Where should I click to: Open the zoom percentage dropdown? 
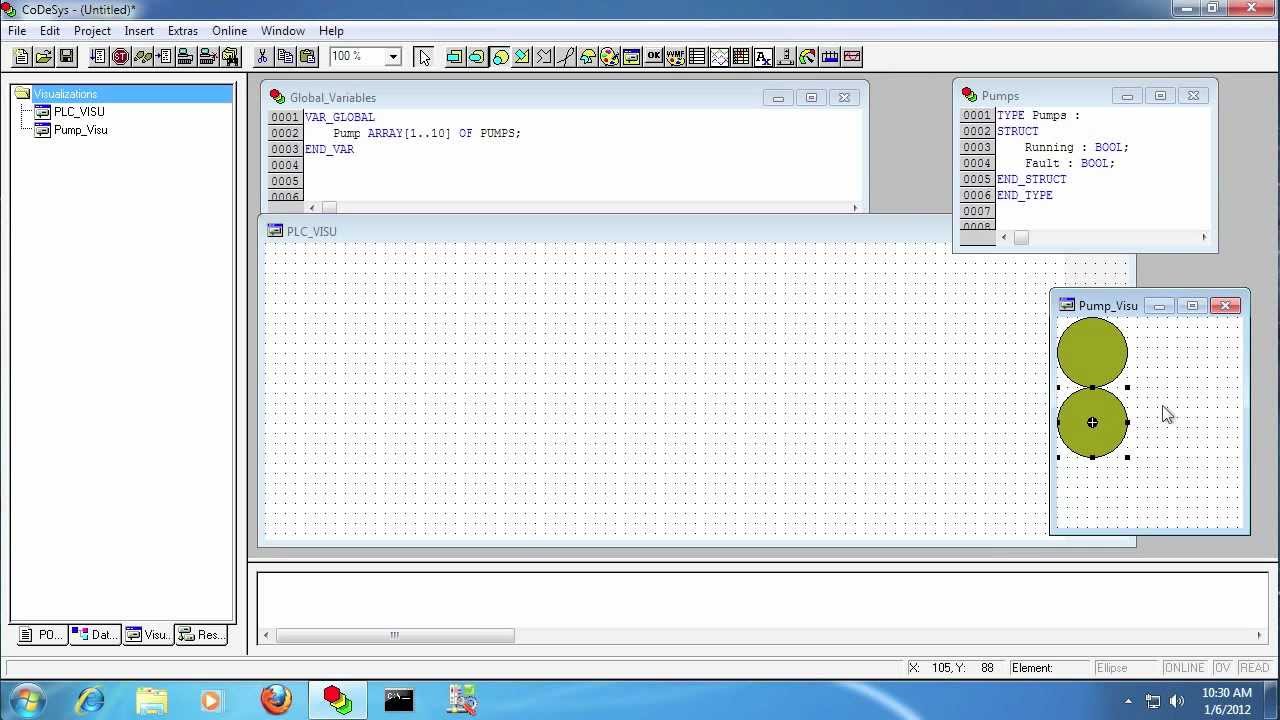[393, 57]
